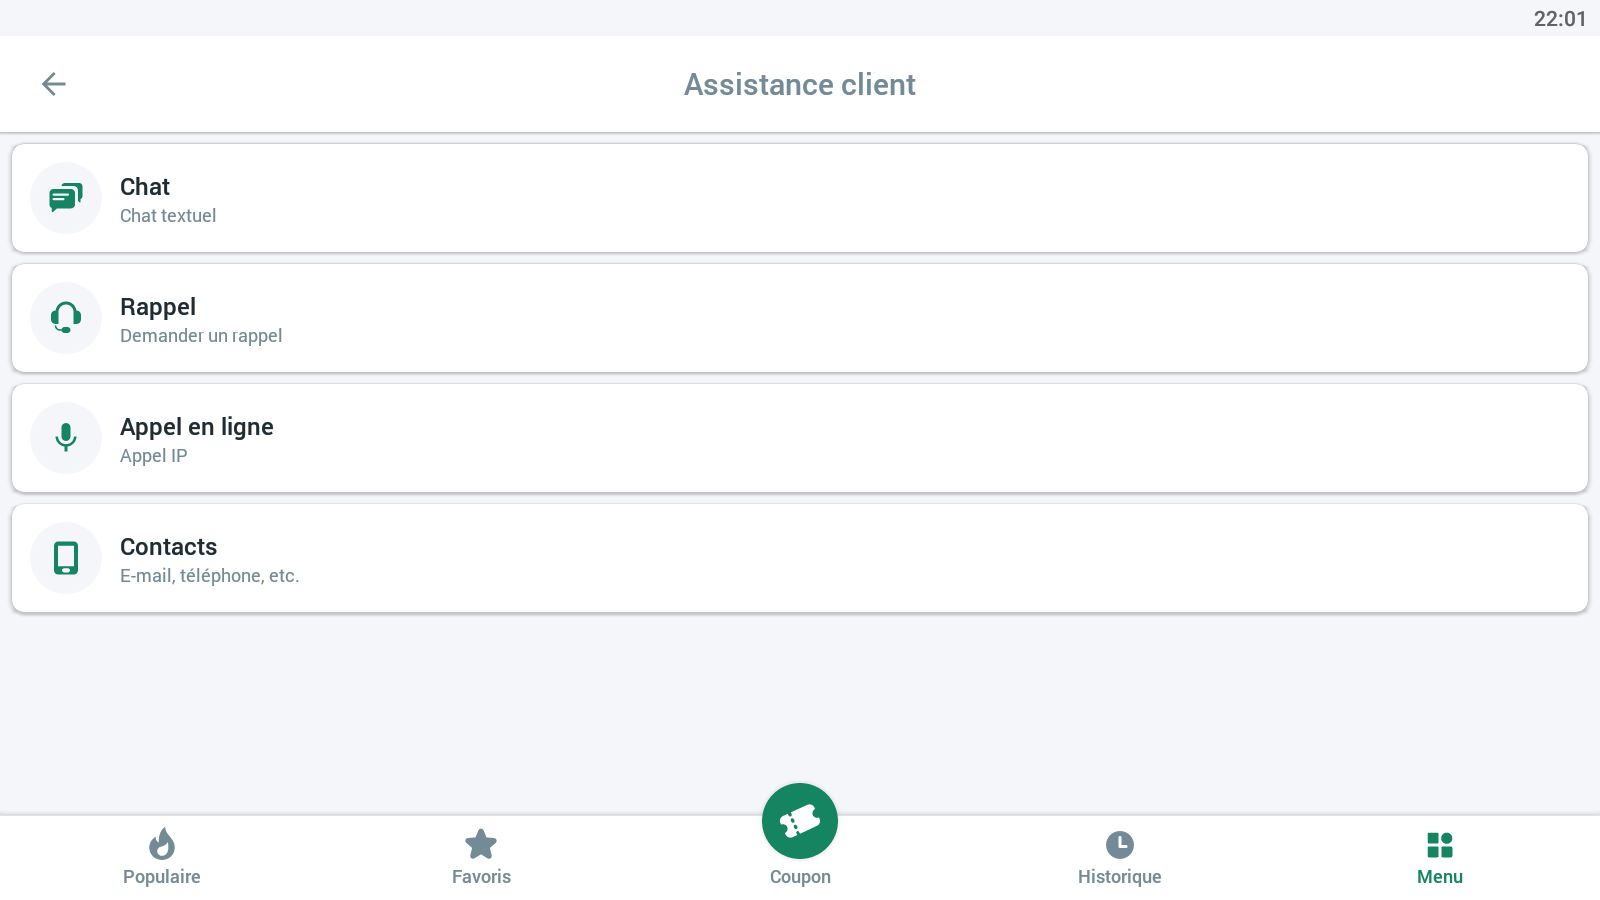Click the Rappel headset icon
Screen dimensions: 1600x900
click(66, 318)
